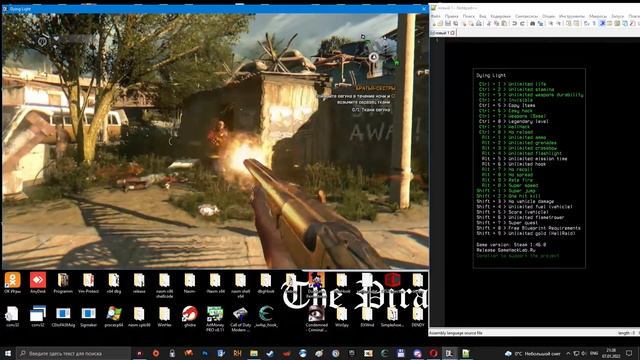Select the 'новый 1' document tab in Notepad++
Viewport: 640px width, 360px height.
point(442,32)
